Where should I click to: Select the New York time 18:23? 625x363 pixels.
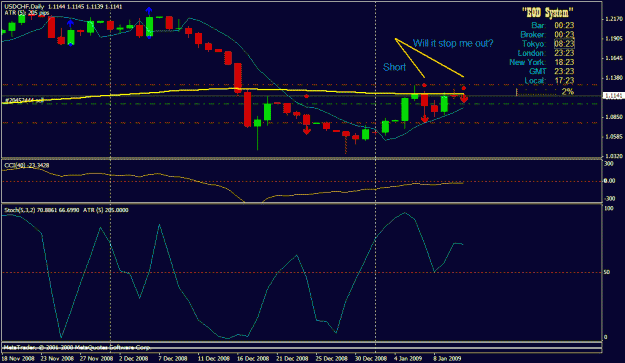(x=564, y=62)
